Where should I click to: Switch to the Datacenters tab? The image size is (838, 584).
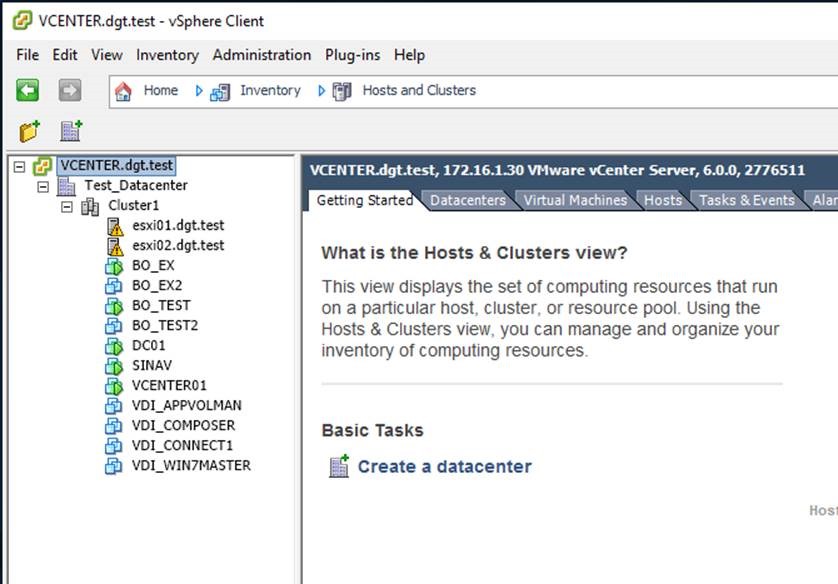(x=468, y=200)
